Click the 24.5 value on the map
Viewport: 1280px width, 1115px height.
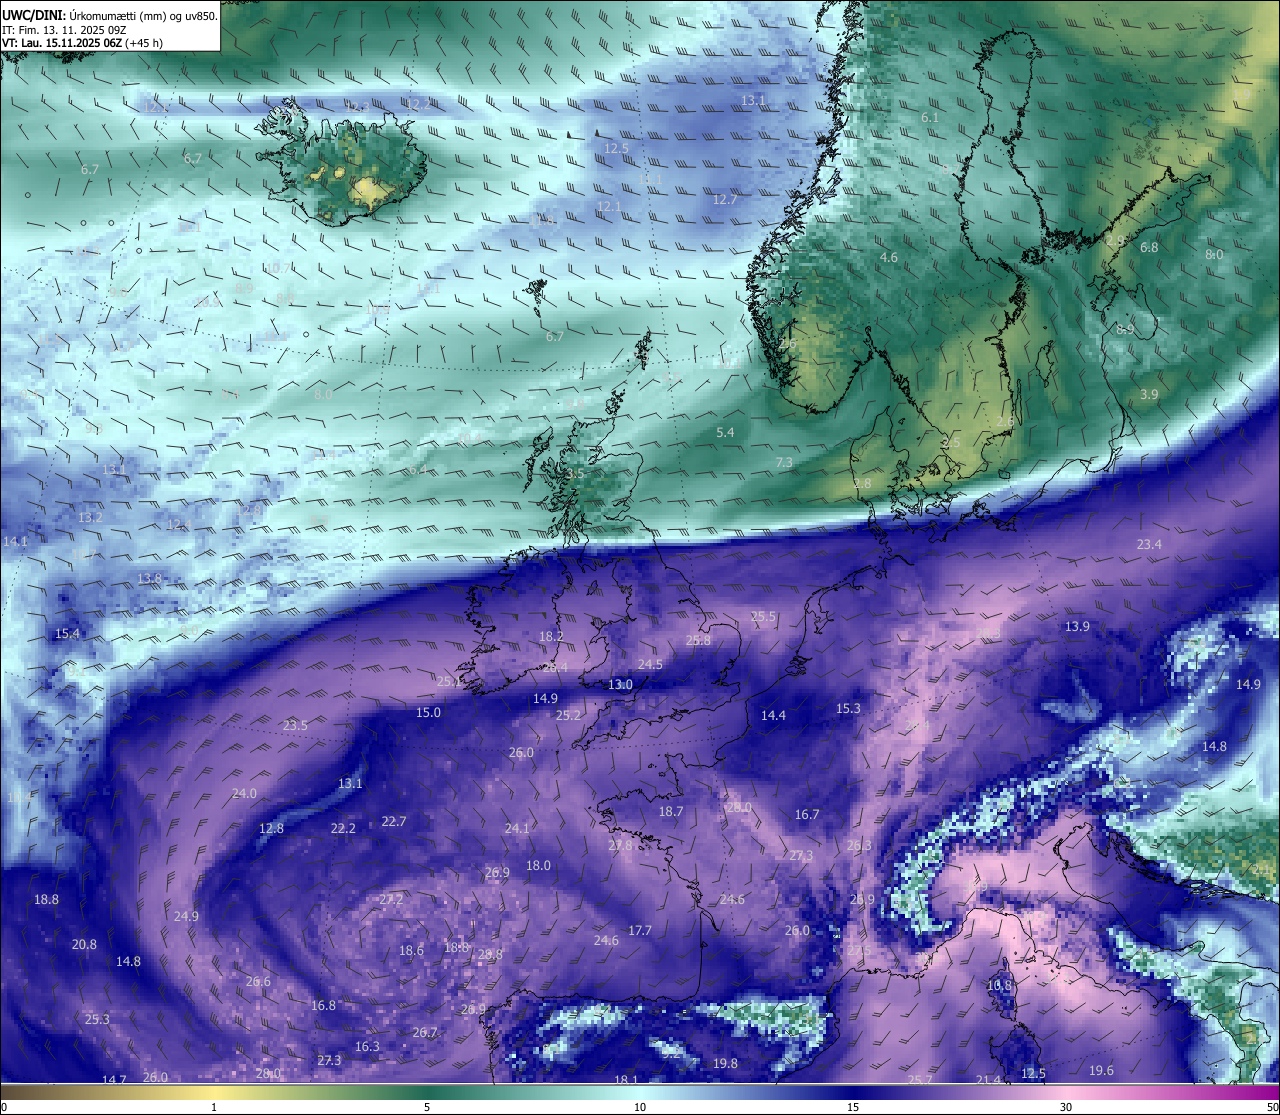(650, 665)
